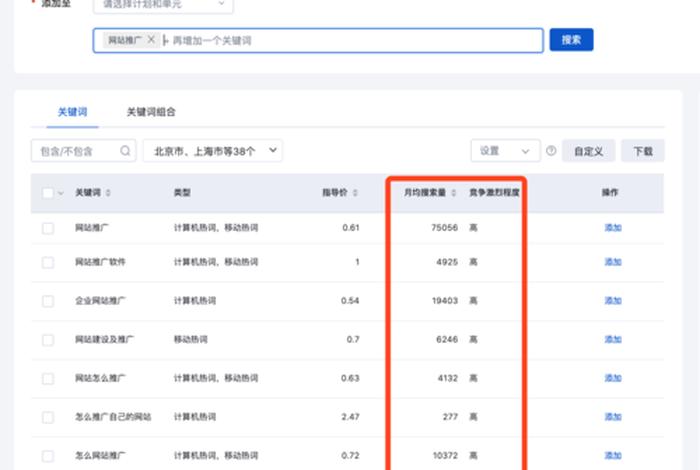Click 添加 for the 怎么推广自己的网站 row

613,416
